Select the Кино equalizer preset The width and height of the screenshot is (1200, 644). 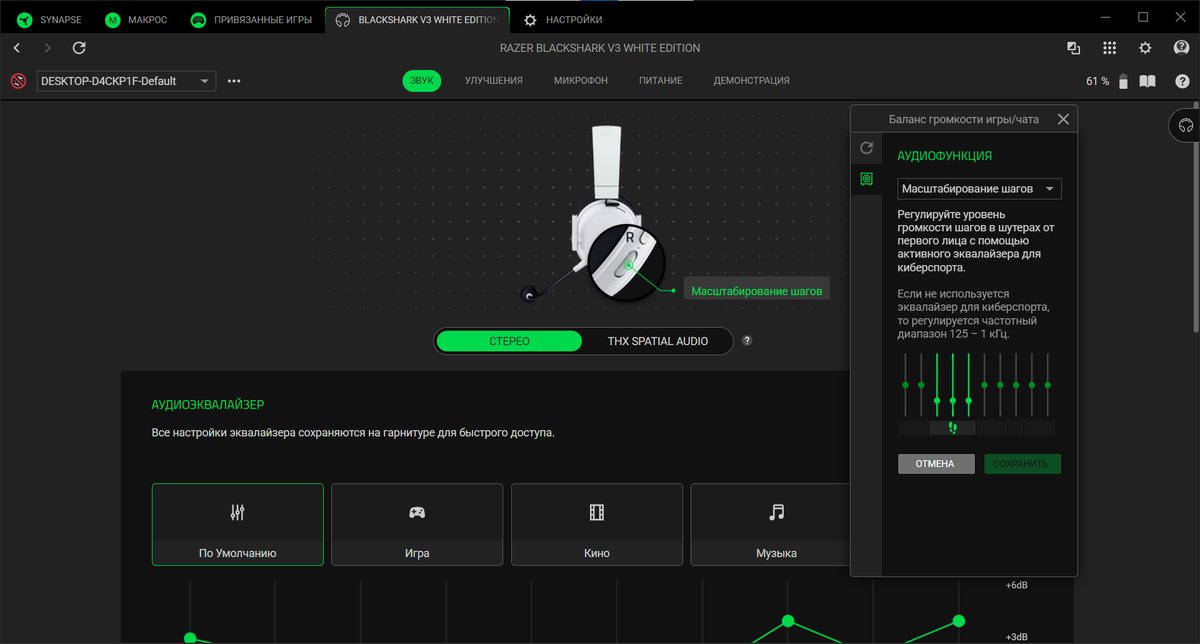597,525
